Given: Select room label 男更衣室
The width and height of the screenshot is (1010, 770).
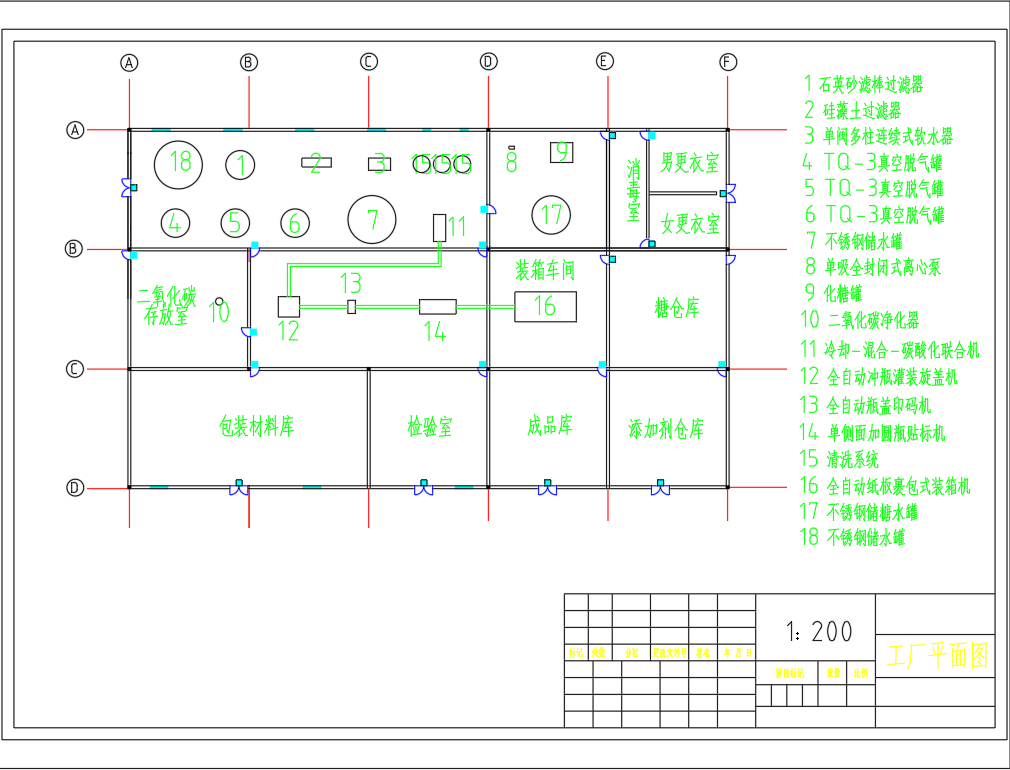Looking at the screenshot, I should pyautogui.click(x=689, y=162).
